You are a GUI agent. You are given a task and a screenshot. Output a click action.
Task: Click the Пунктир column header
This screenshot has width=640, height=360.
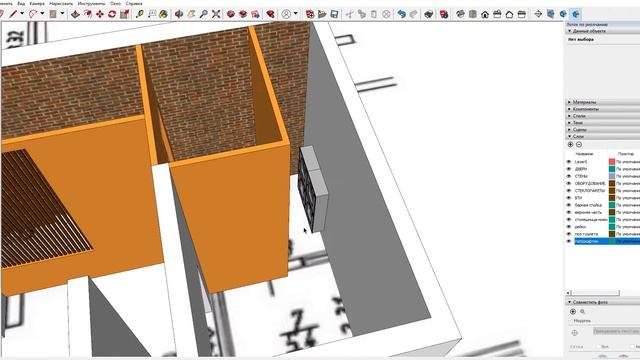[x=626, y=154]
